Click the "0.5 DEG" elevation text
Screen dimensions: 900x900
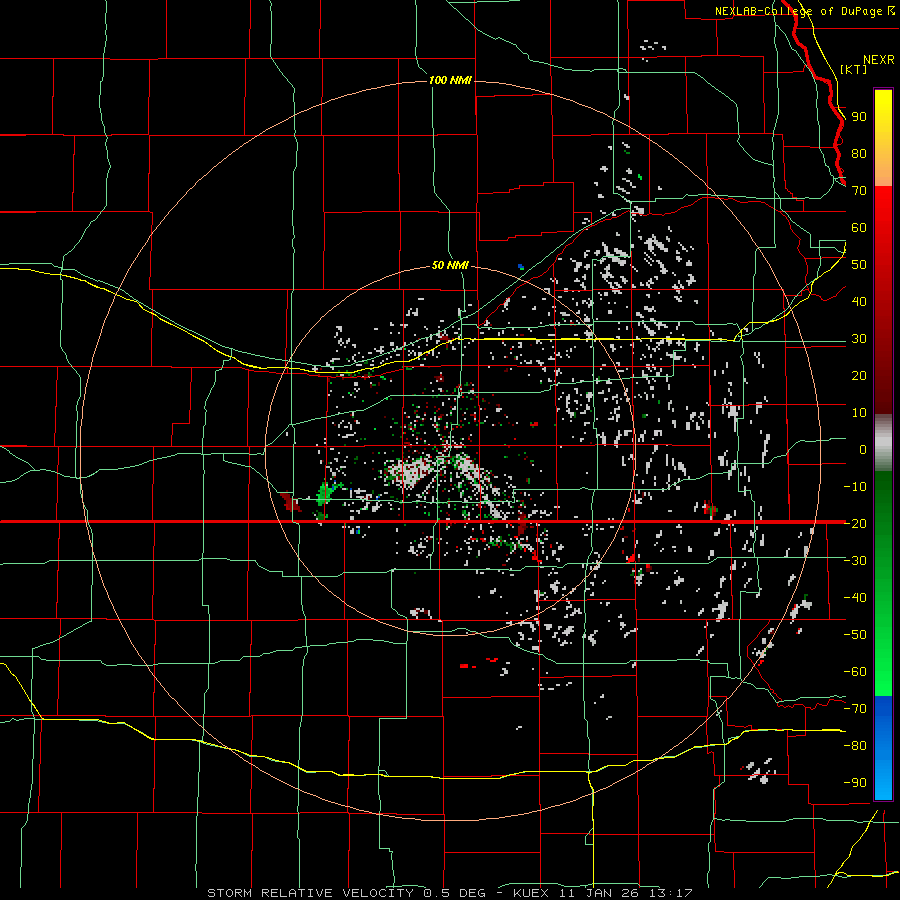(455, 893)
